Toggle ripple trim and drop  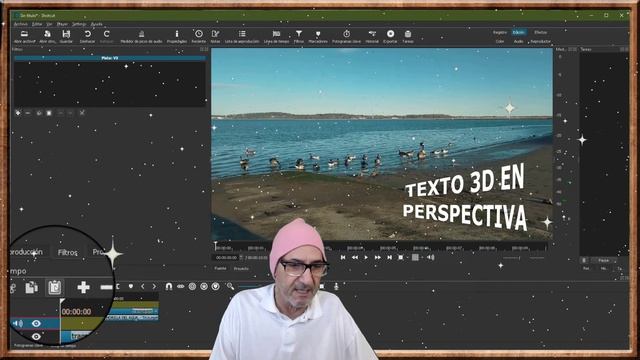point(192,287)
